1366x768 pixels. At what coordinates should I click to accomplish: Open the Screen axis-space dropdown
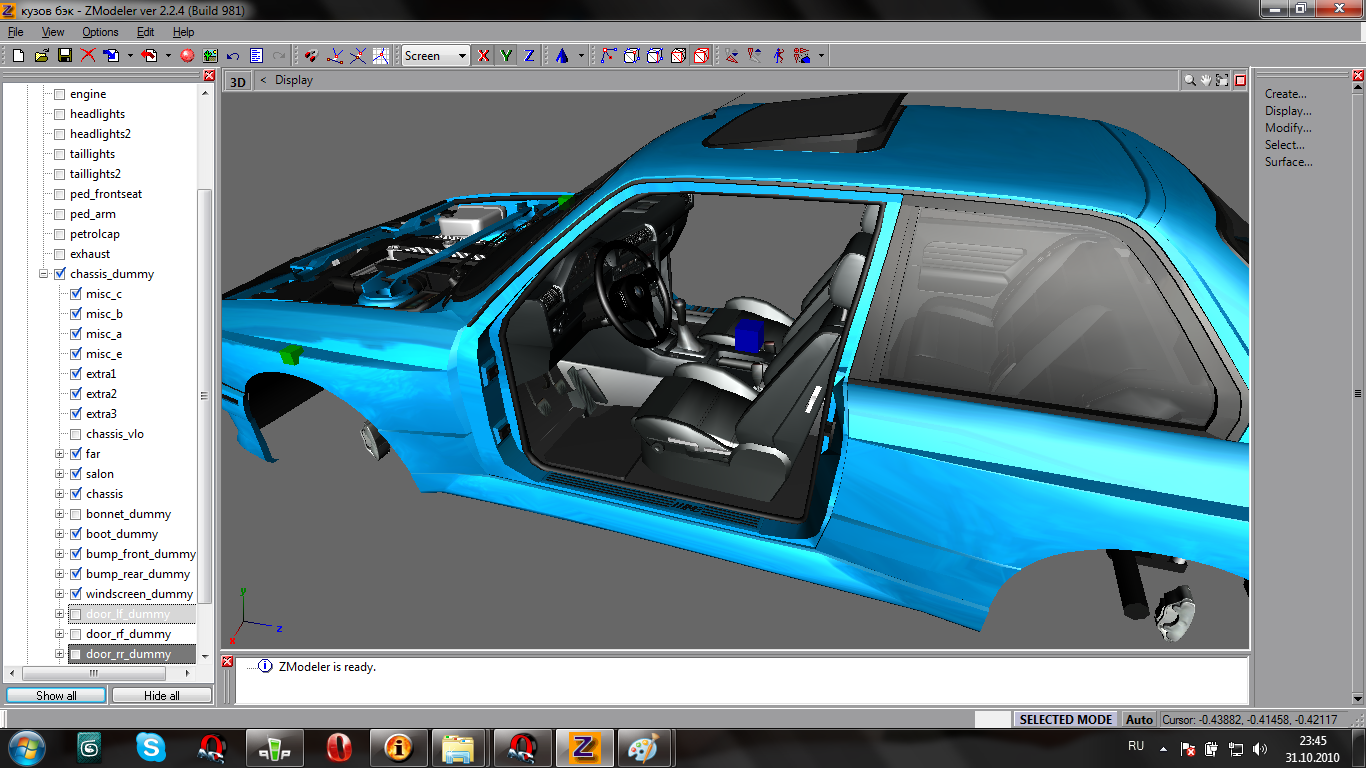tap(462, 56)
